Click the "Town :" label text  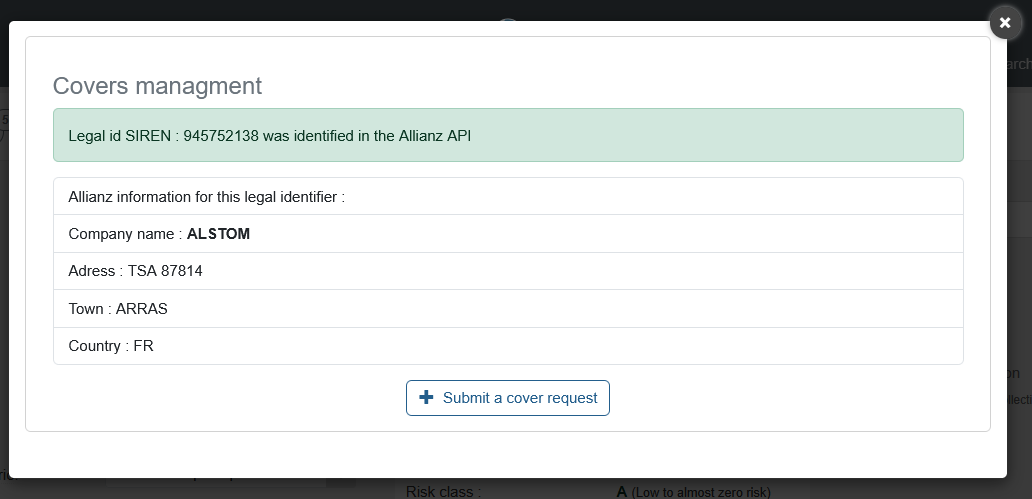90,309
